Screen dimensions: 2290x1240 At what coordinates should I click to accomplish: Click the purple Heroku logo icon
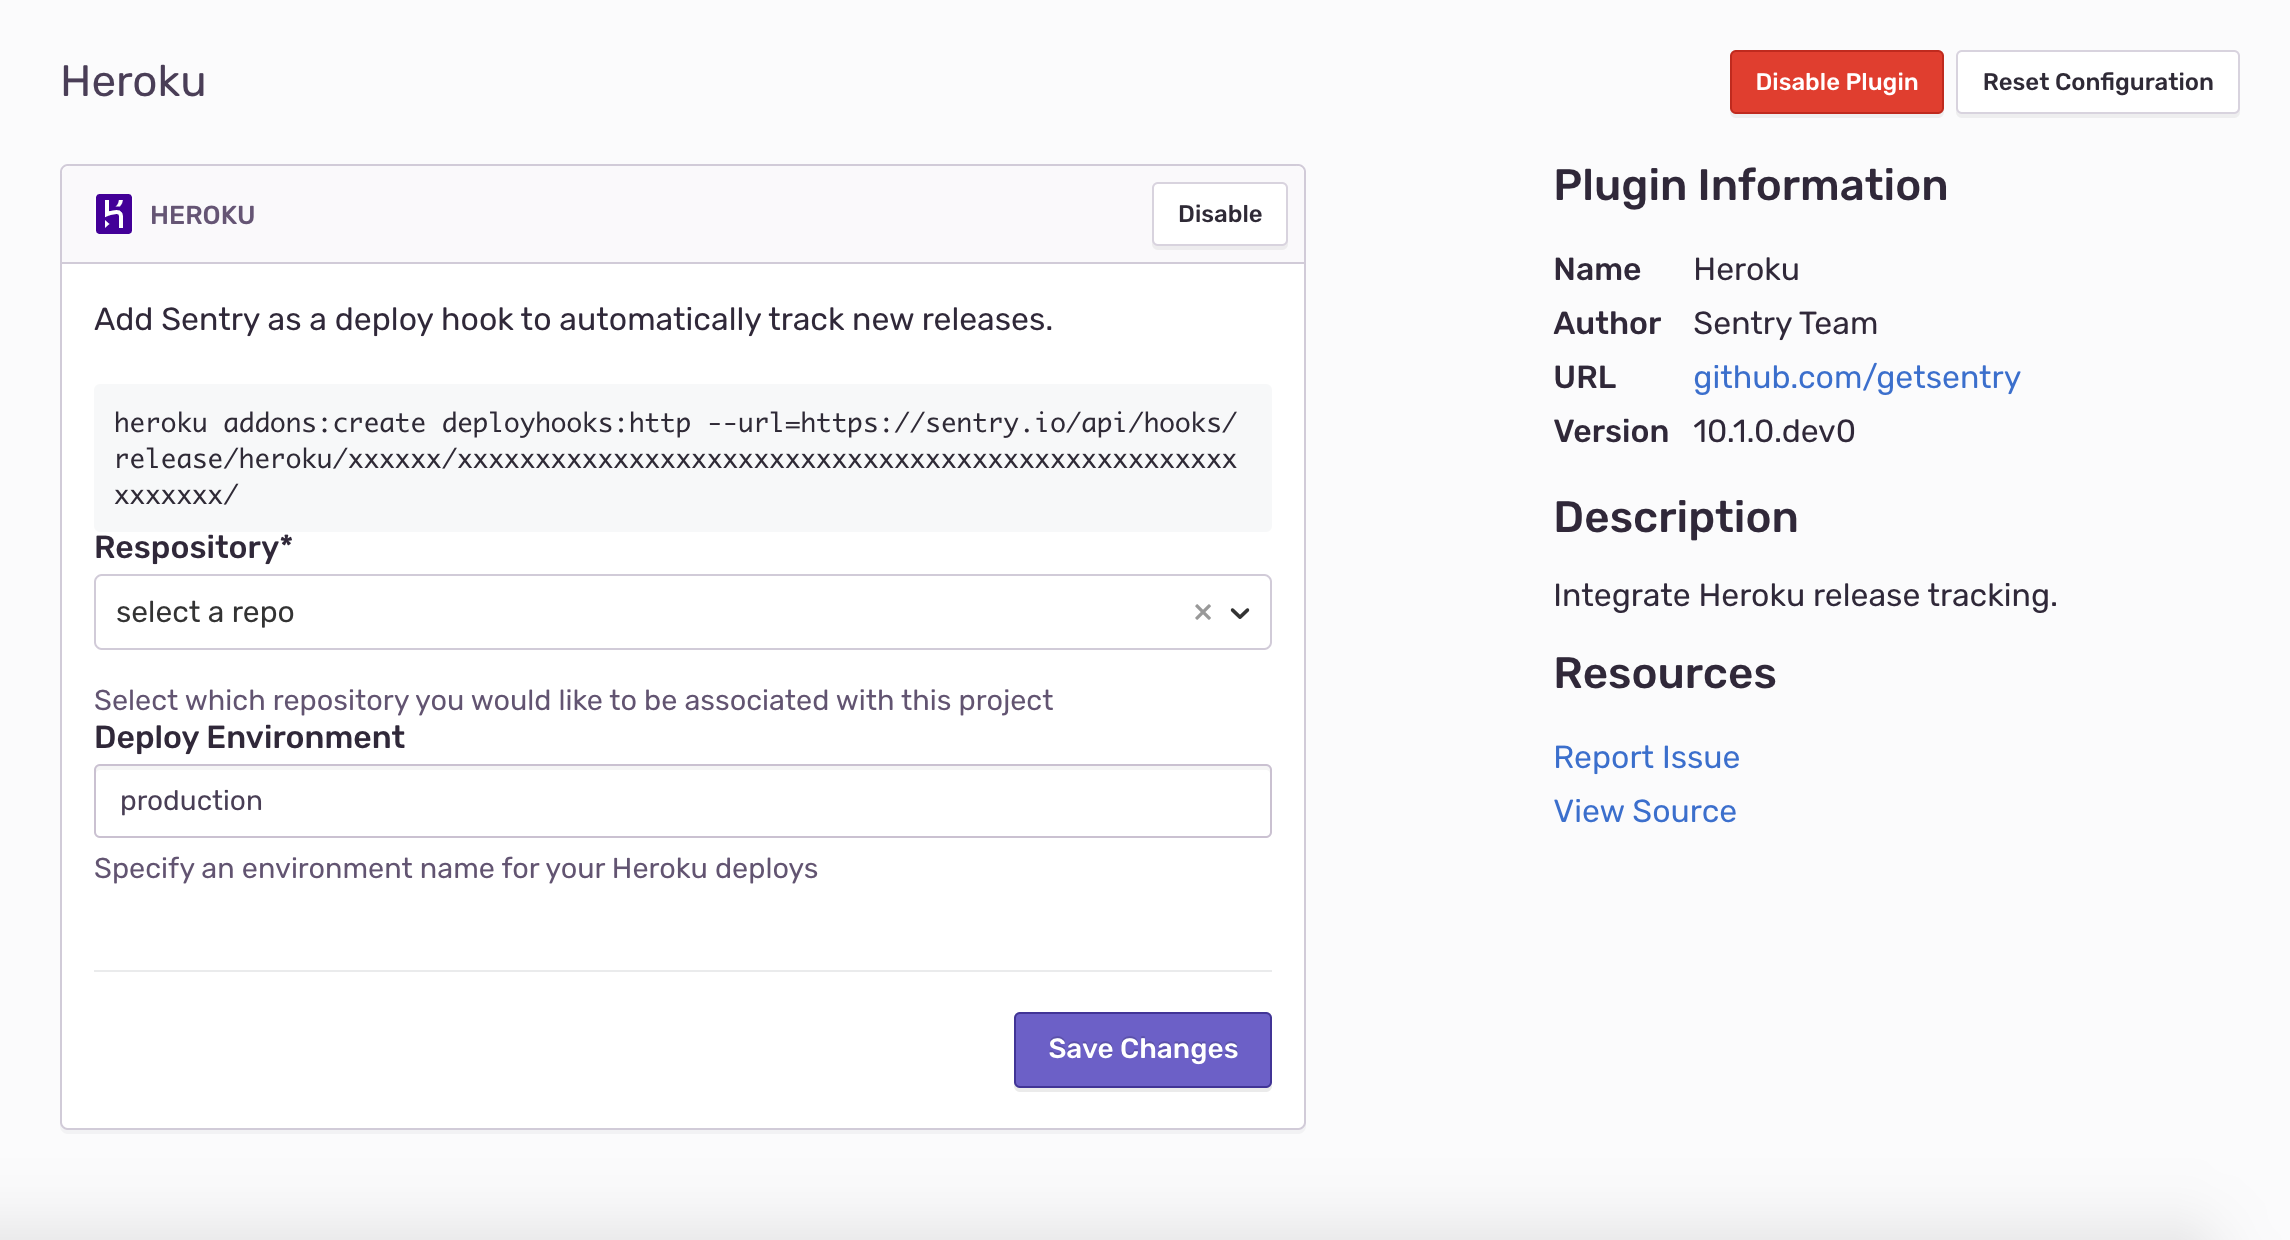113,214
